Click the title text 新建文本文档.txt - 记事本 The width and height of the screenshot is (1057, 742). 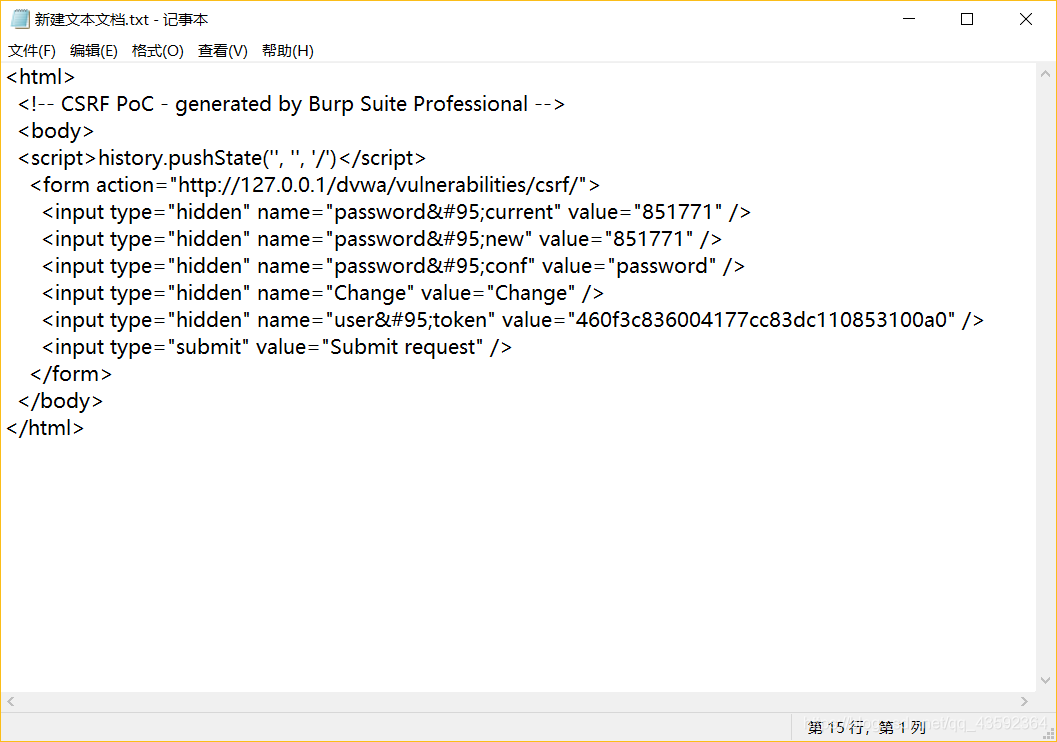[121, 20]
